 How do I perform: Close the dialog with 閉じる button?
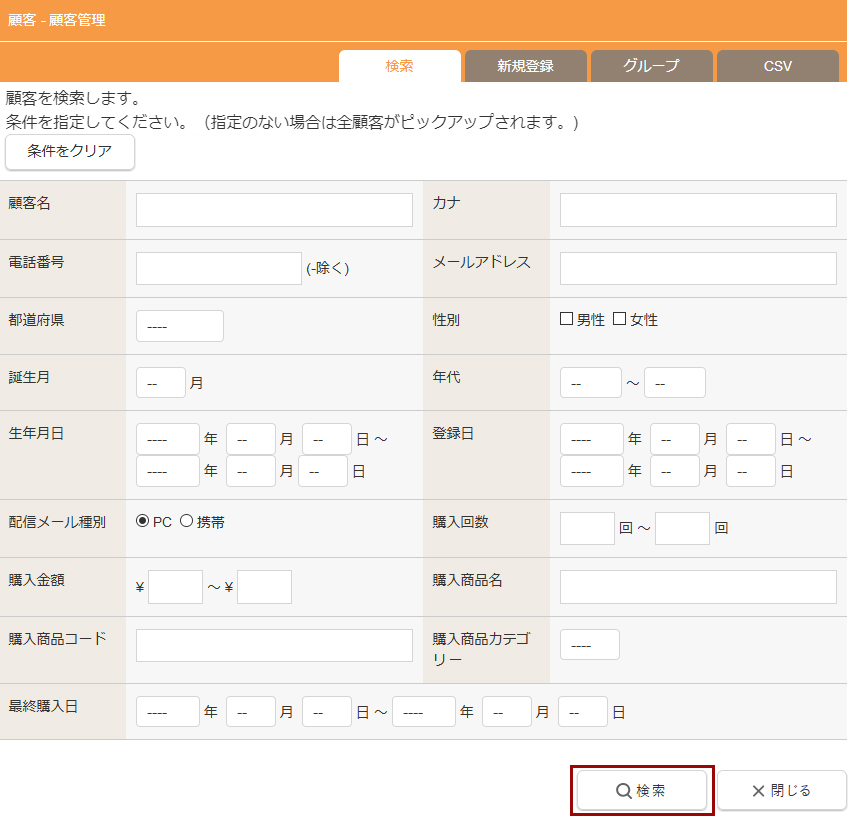[x=781, y=790]
